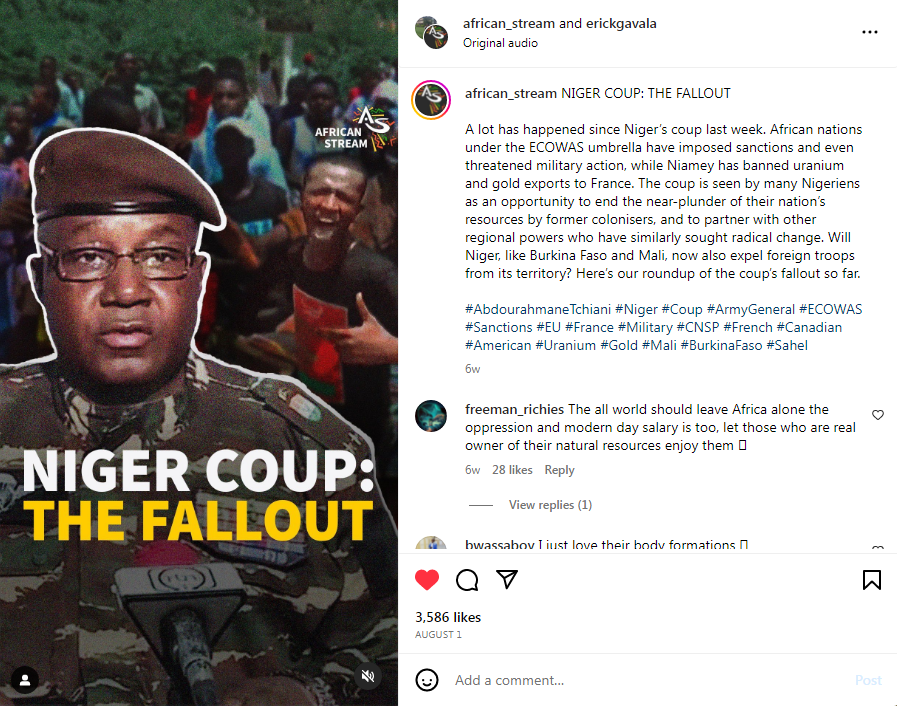
Task: Show tagged people icon on video
Action: [x=25, y=680]
